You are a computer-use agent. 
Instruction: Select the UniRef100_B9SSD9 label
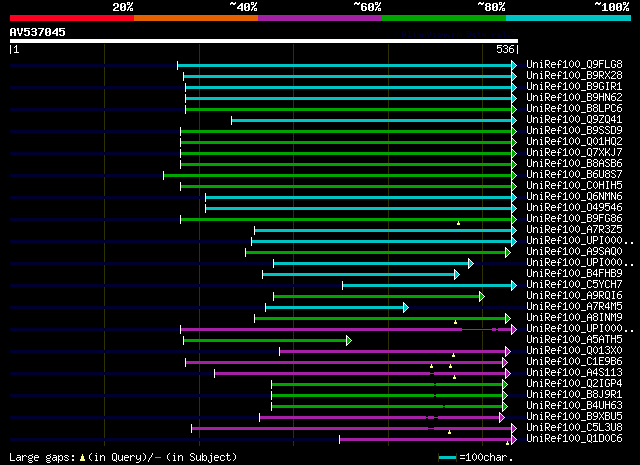pyautogui.click(x=574, y=131)
